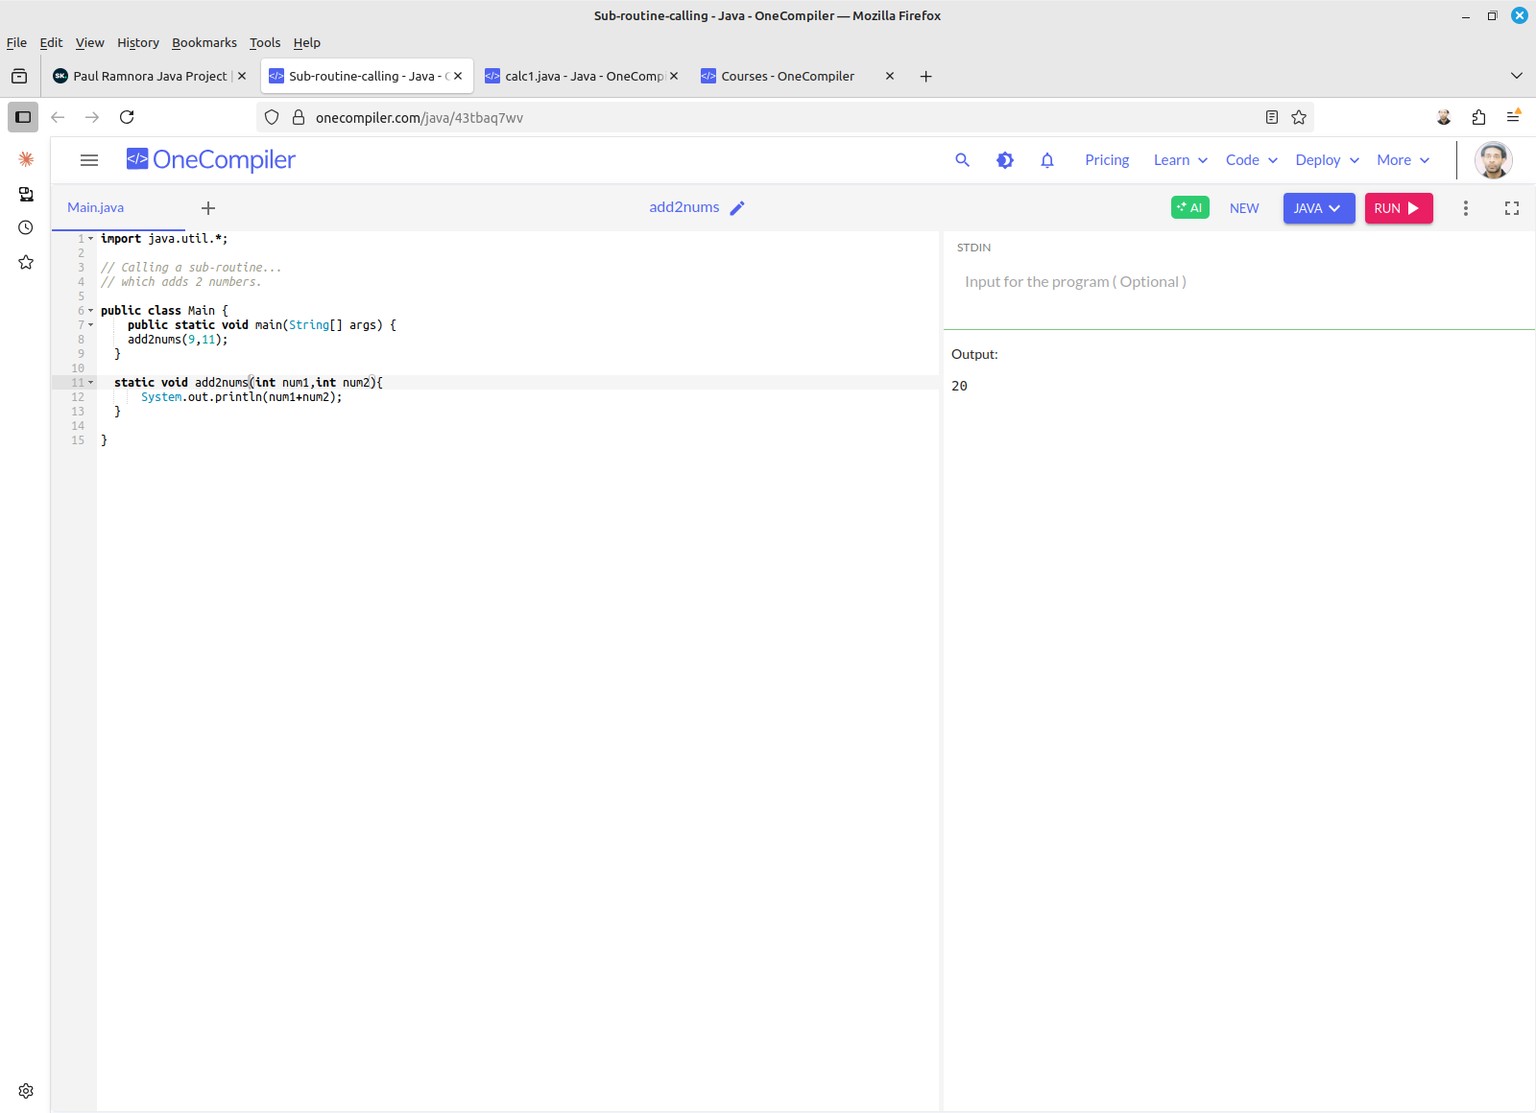Open the Firefox application menu
This screenshot has height=1113, width=1536.
point(1514,117)
